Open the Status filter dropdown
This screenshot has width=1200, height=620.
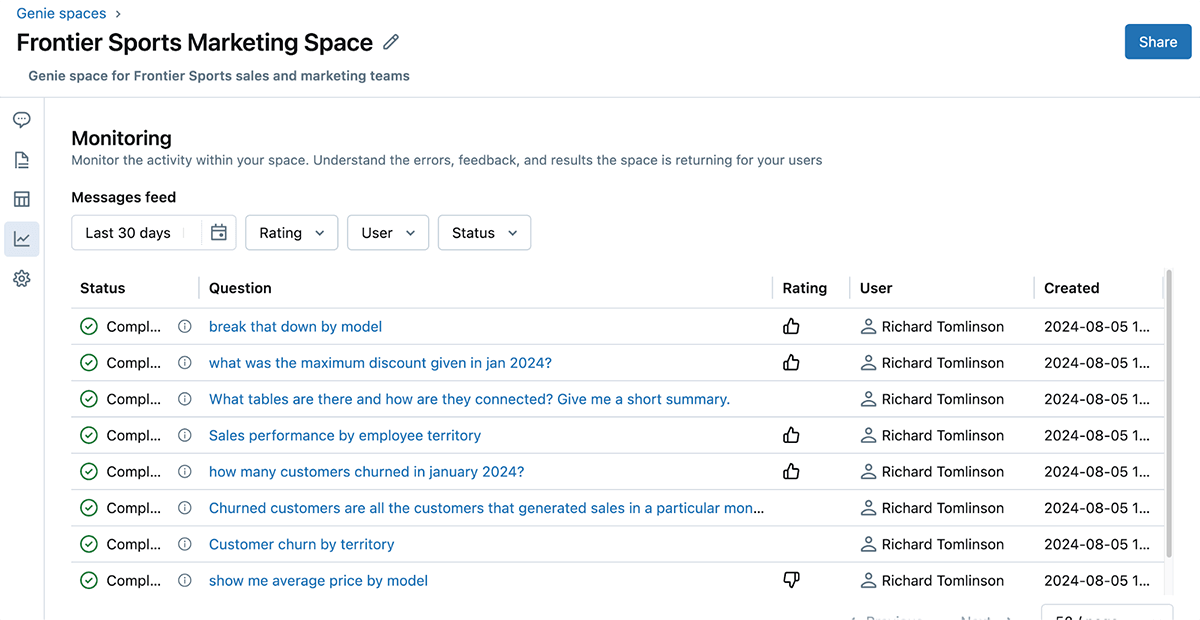click(x=484, y=233)
